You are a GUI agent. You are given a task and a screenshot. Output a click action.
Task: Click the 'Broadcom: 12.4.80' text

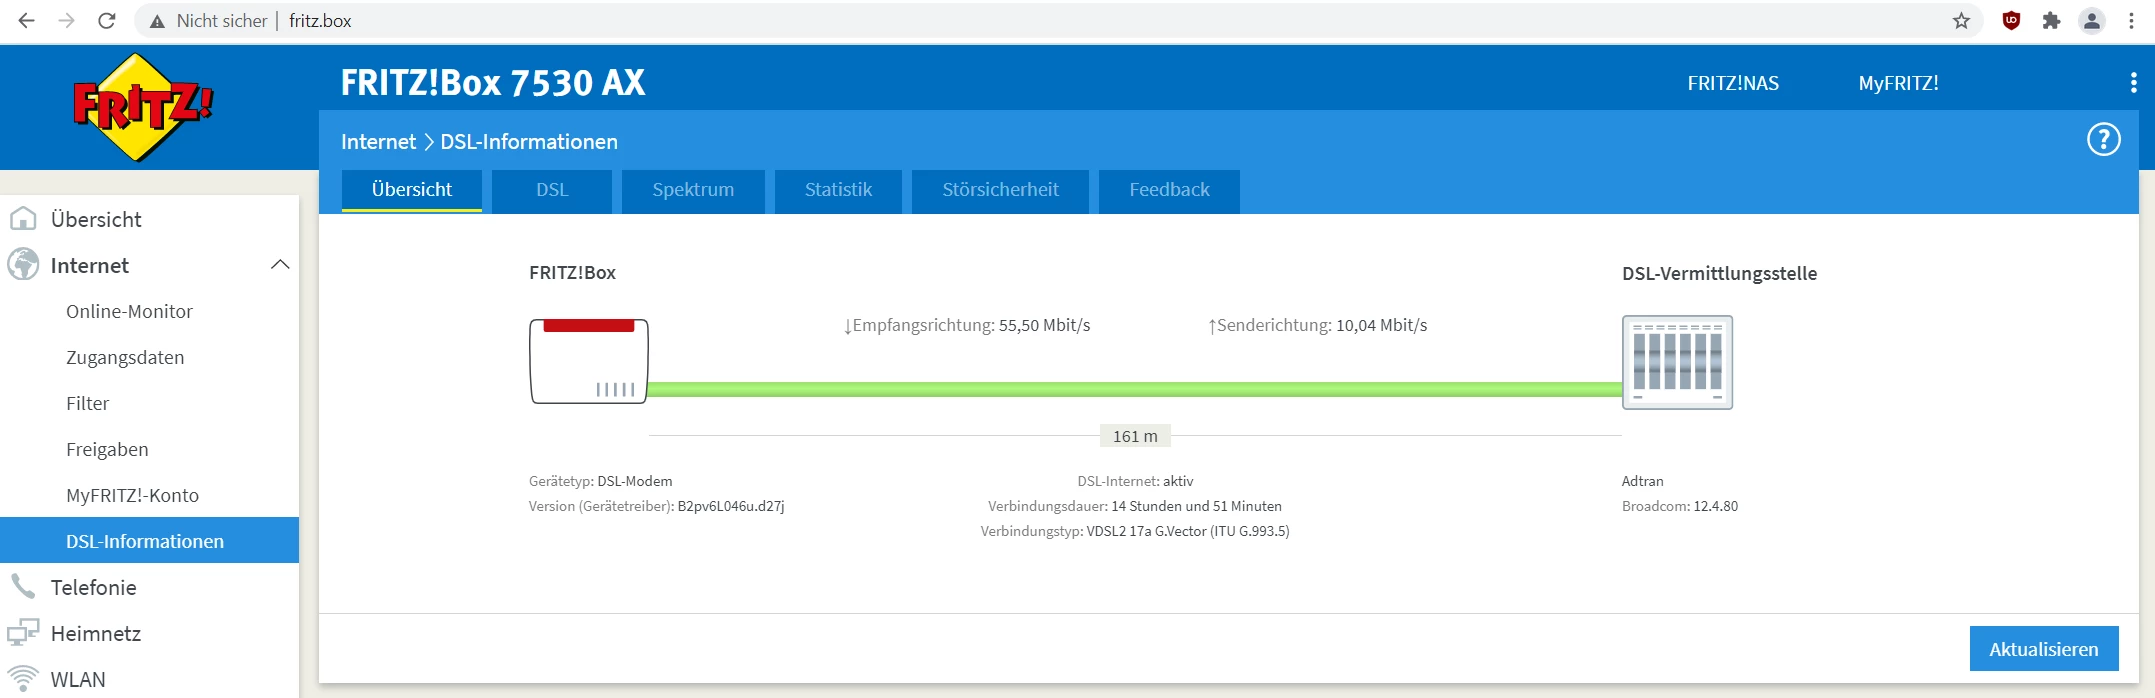click(x=1680, y=506)
